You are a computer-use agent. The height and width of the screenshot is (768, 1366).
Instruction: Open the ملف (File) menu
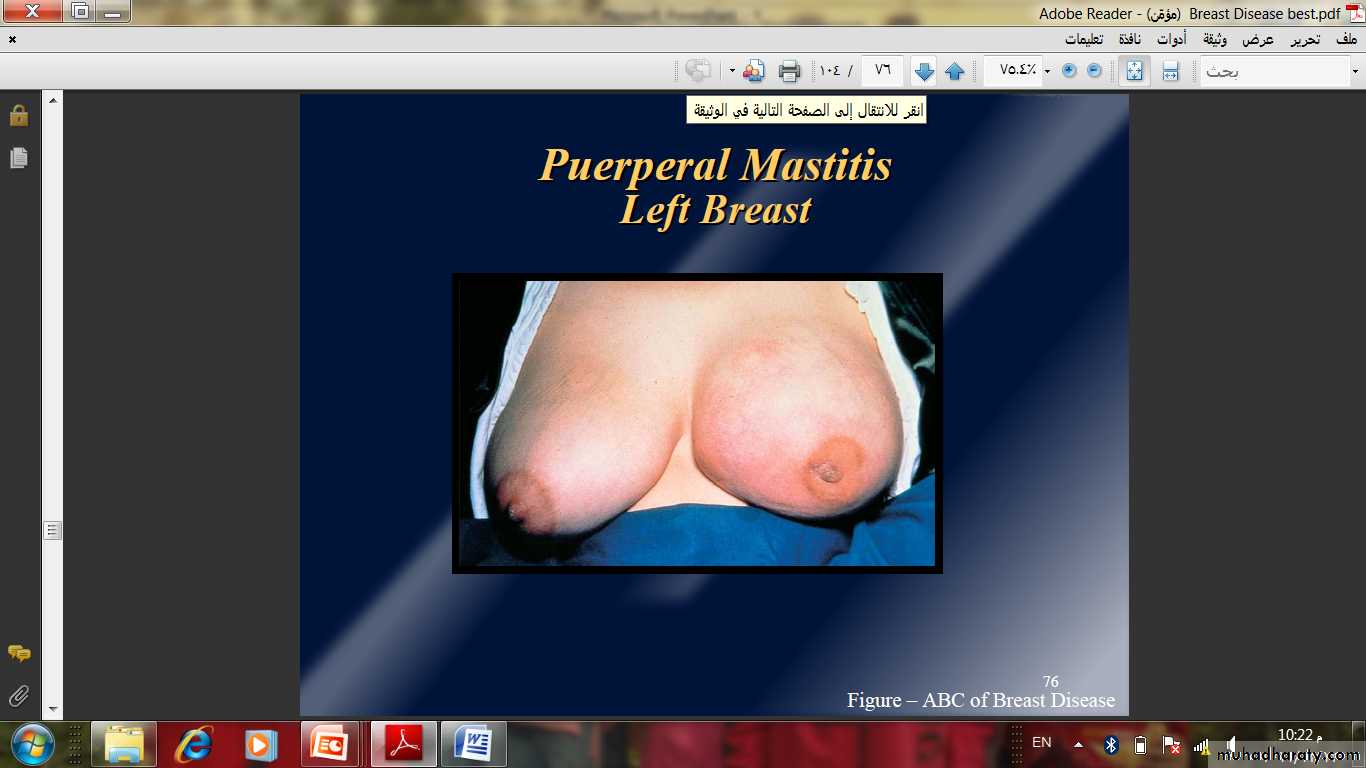click(x=1346, y=40)
